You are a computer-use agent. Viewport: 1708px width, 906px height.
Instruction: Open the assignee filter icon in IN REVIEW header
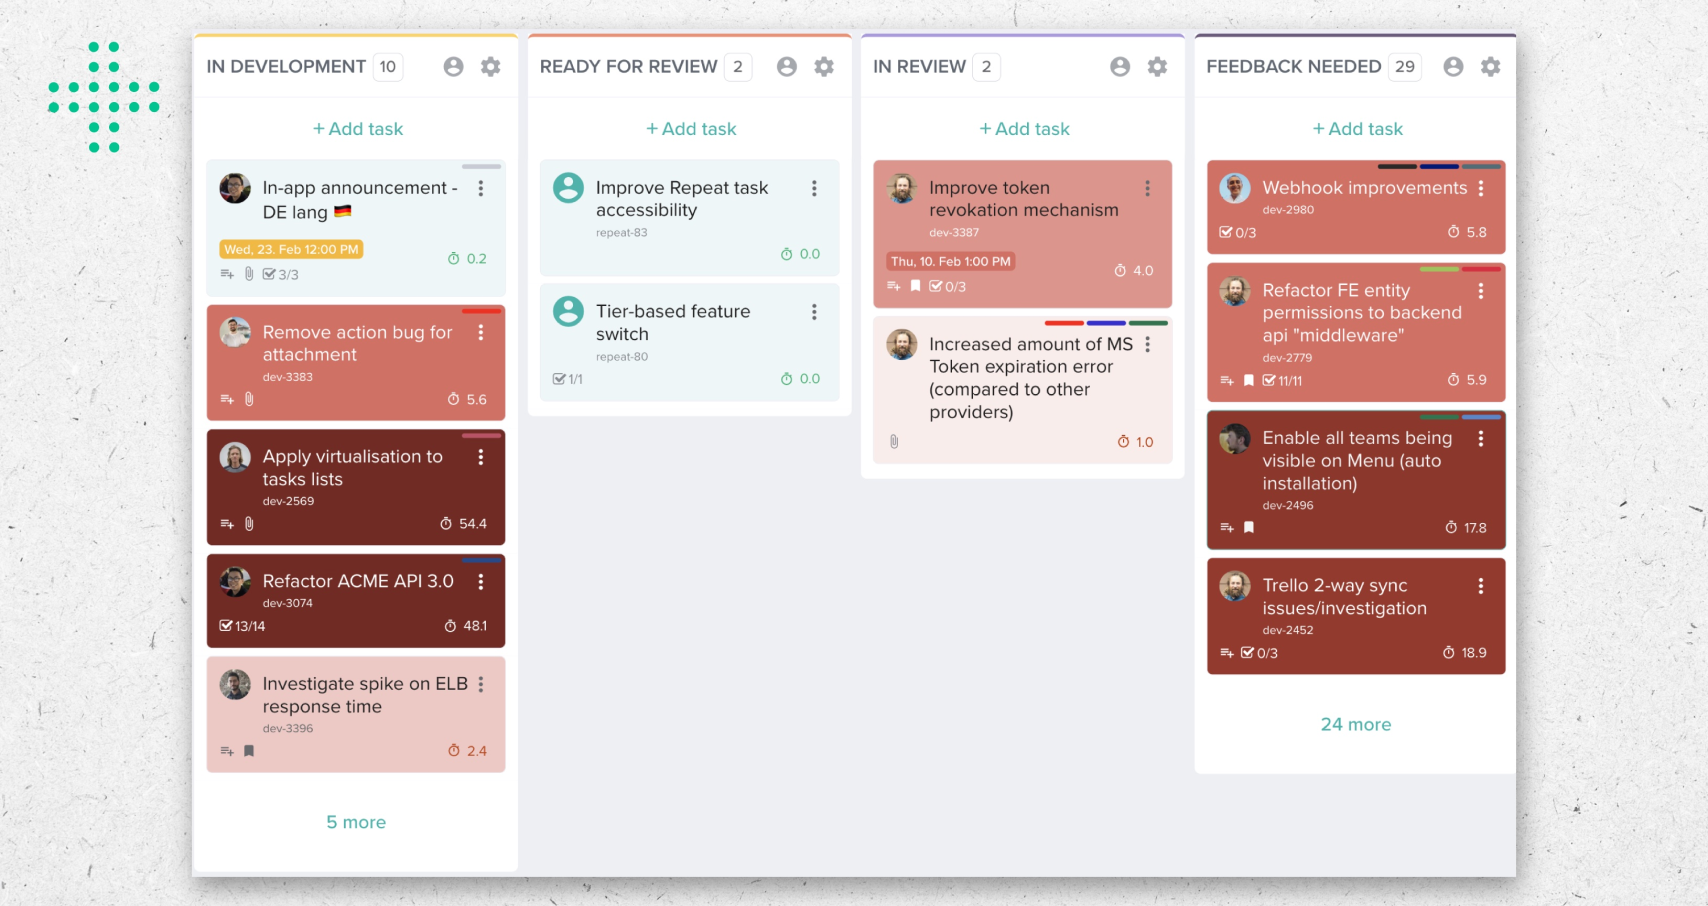coord(1120,66)
